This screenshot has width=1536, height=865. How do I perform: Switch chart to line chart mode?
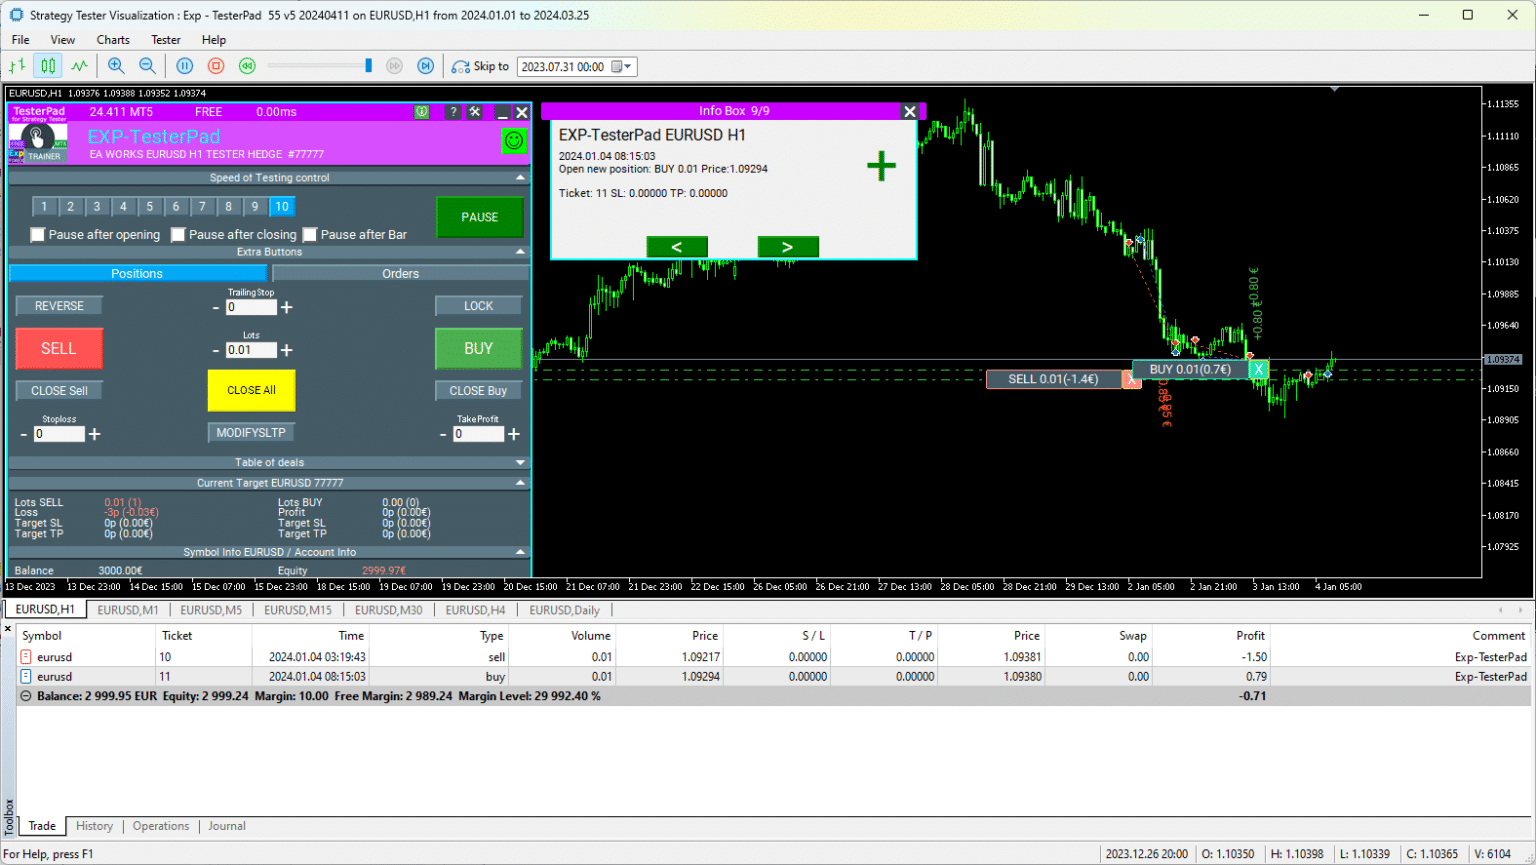click(x=79, y=65)
